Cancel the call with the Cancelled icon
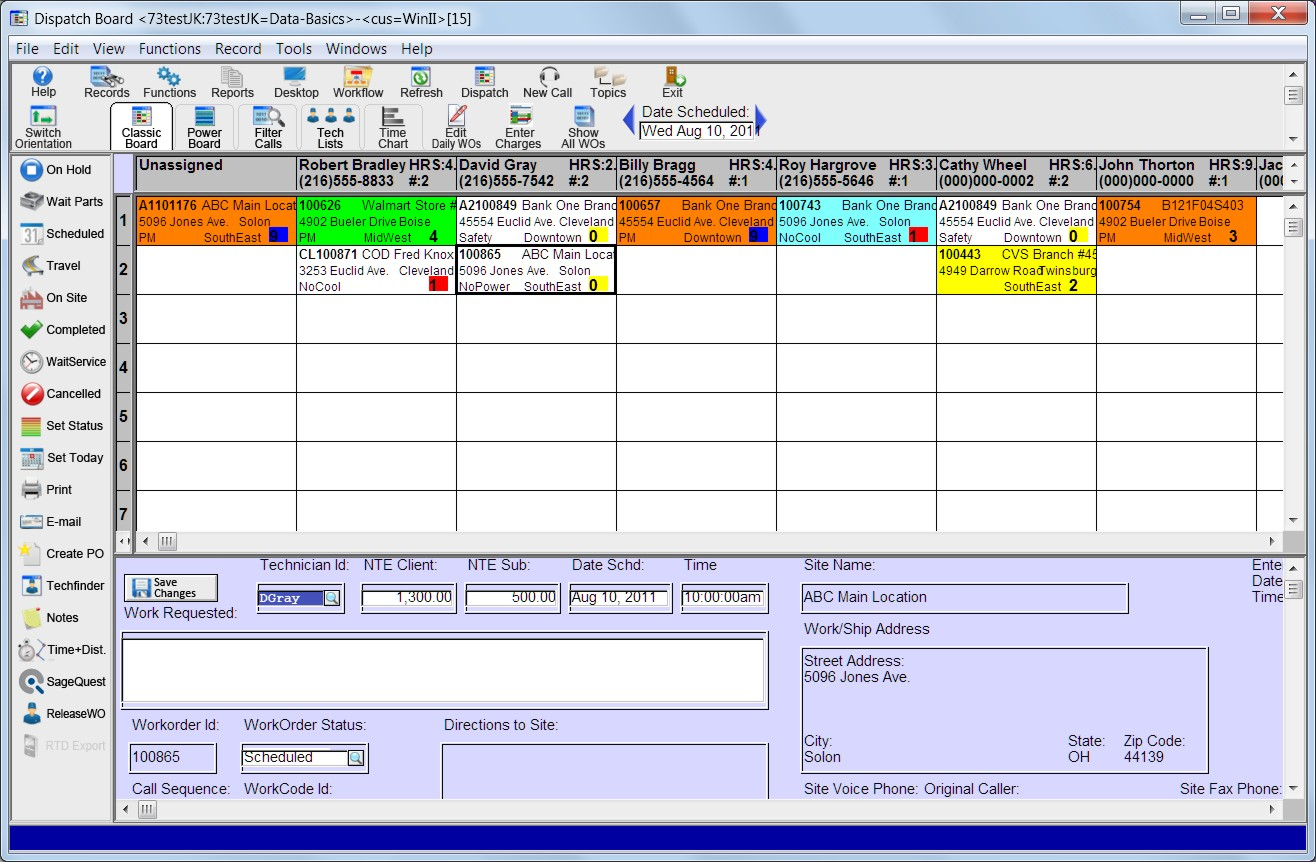 [62, 393]
